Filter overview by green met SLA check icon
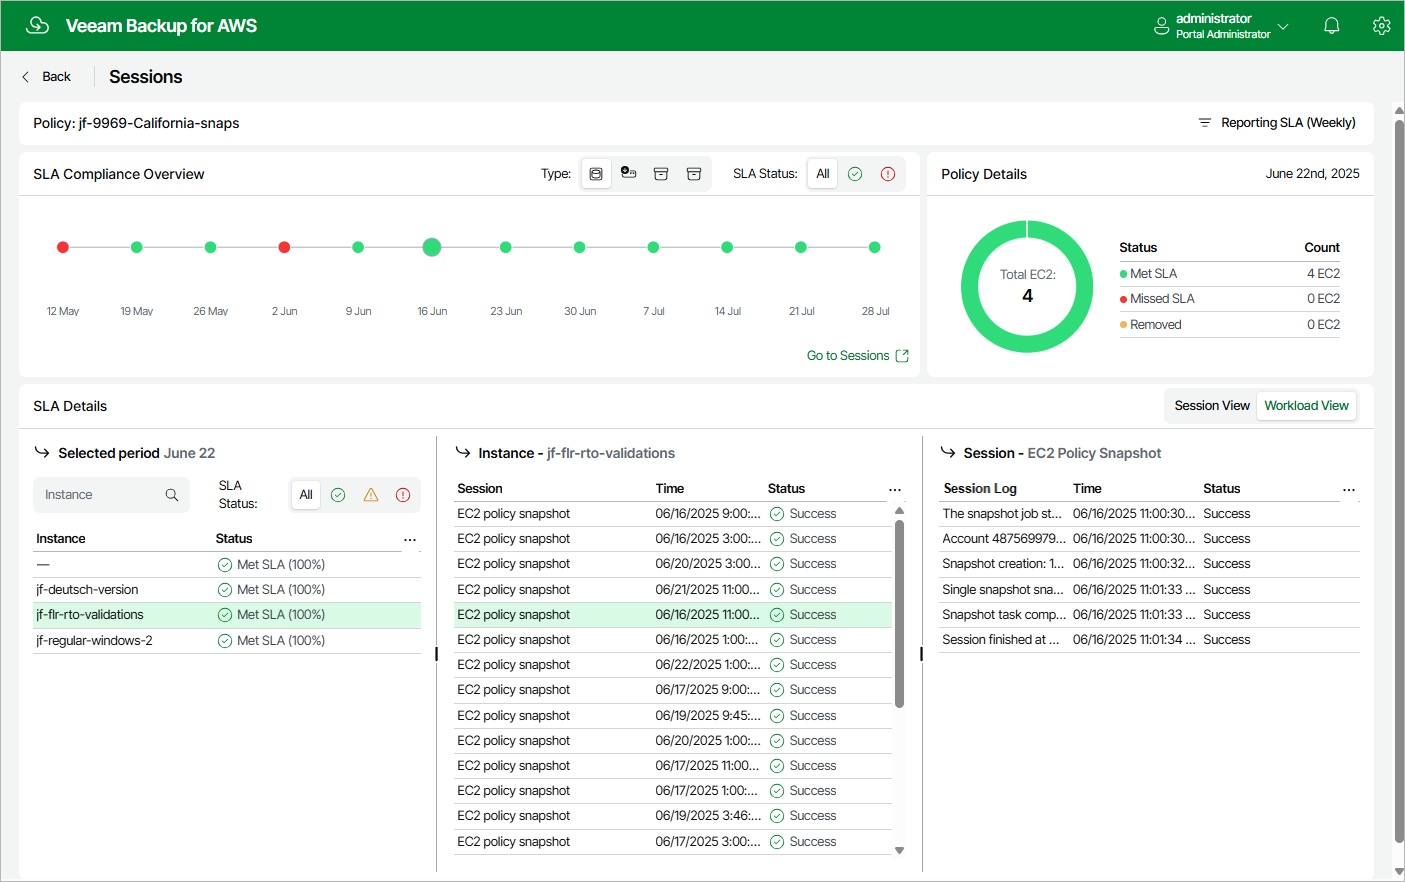 tap(855, 174)
